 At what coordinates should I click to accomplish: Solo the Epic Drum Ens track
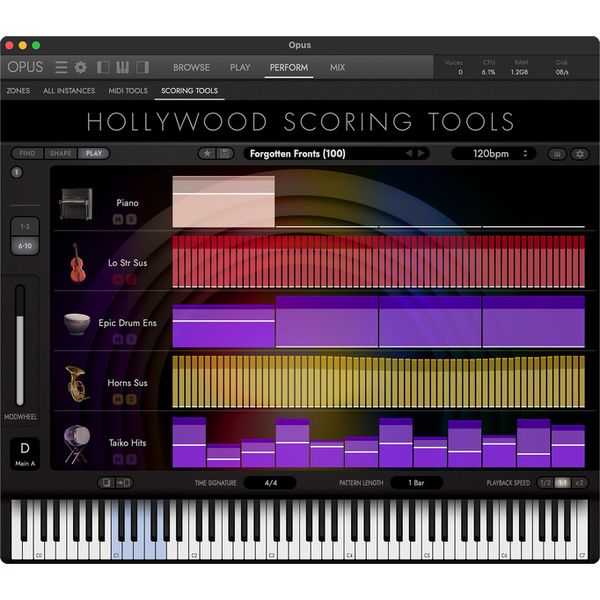click(x=131, y=339)
